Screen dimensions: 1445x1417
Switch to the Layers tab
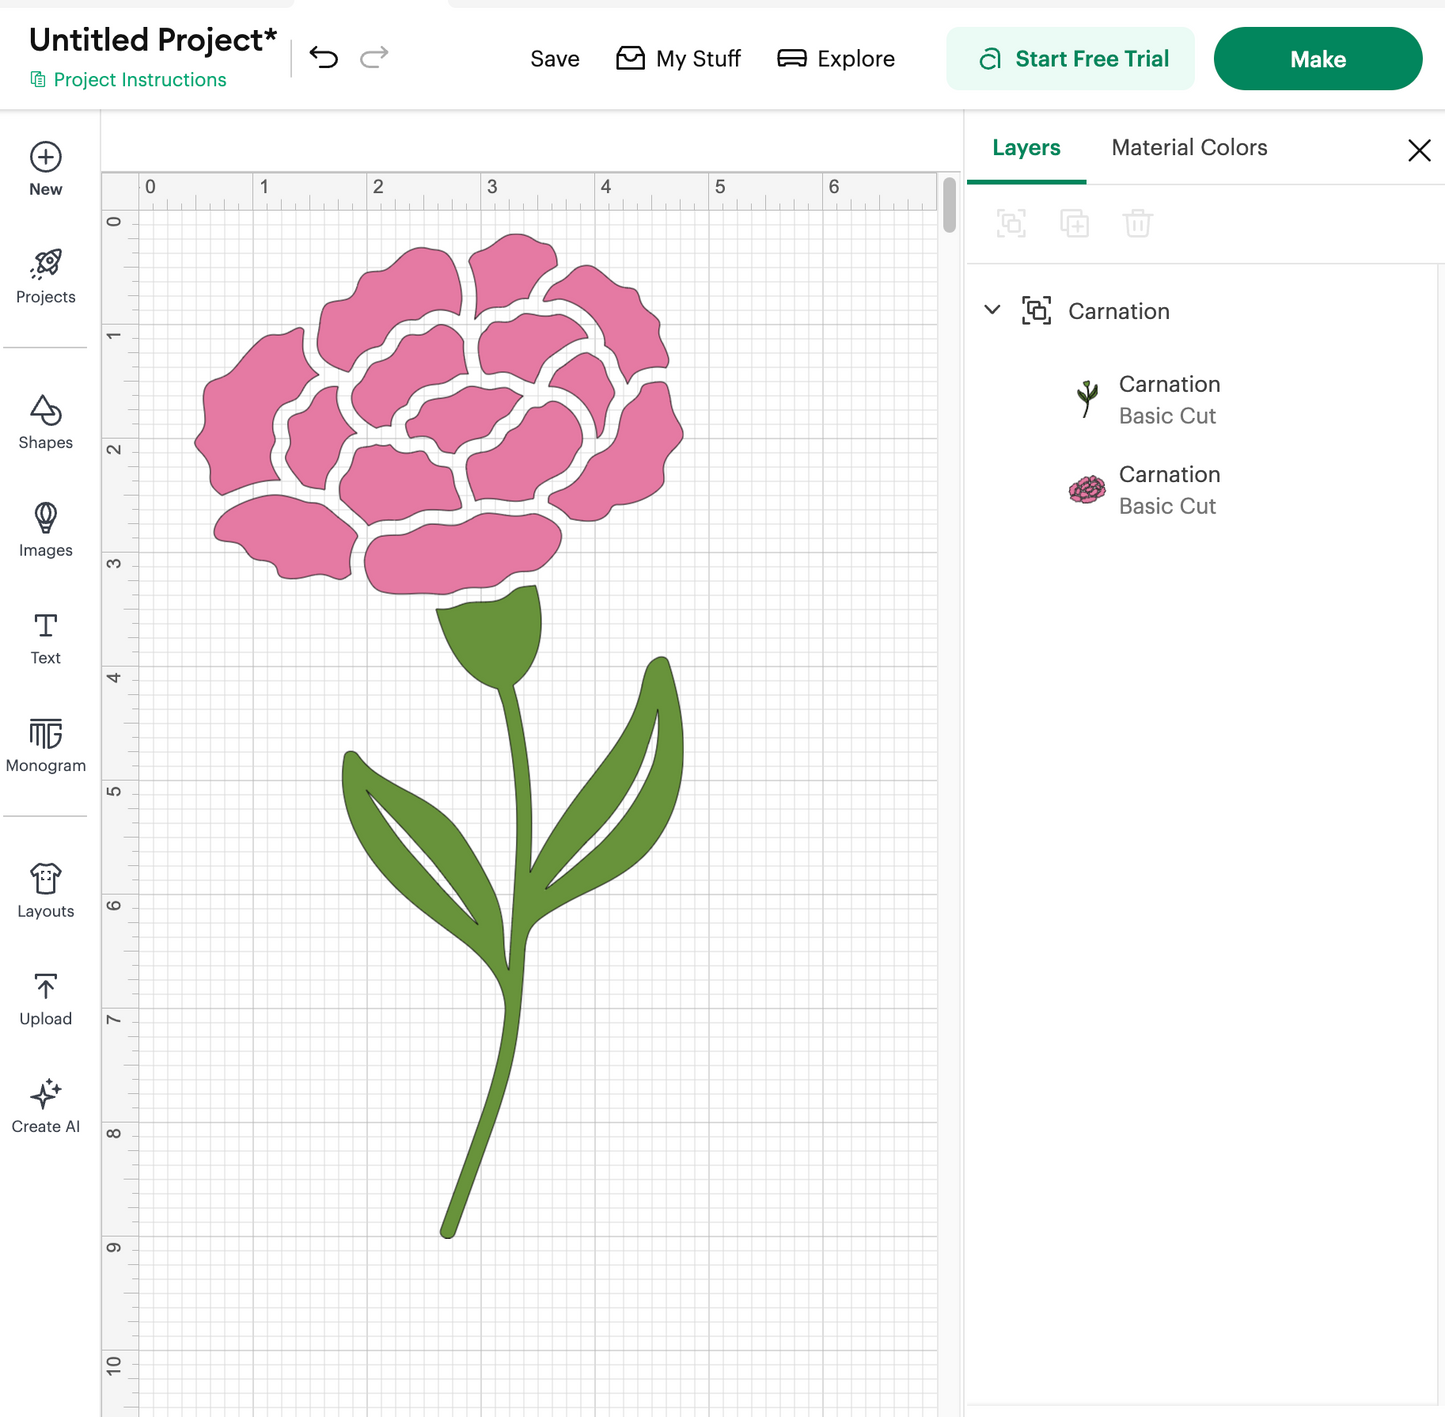pos(1026,148)
